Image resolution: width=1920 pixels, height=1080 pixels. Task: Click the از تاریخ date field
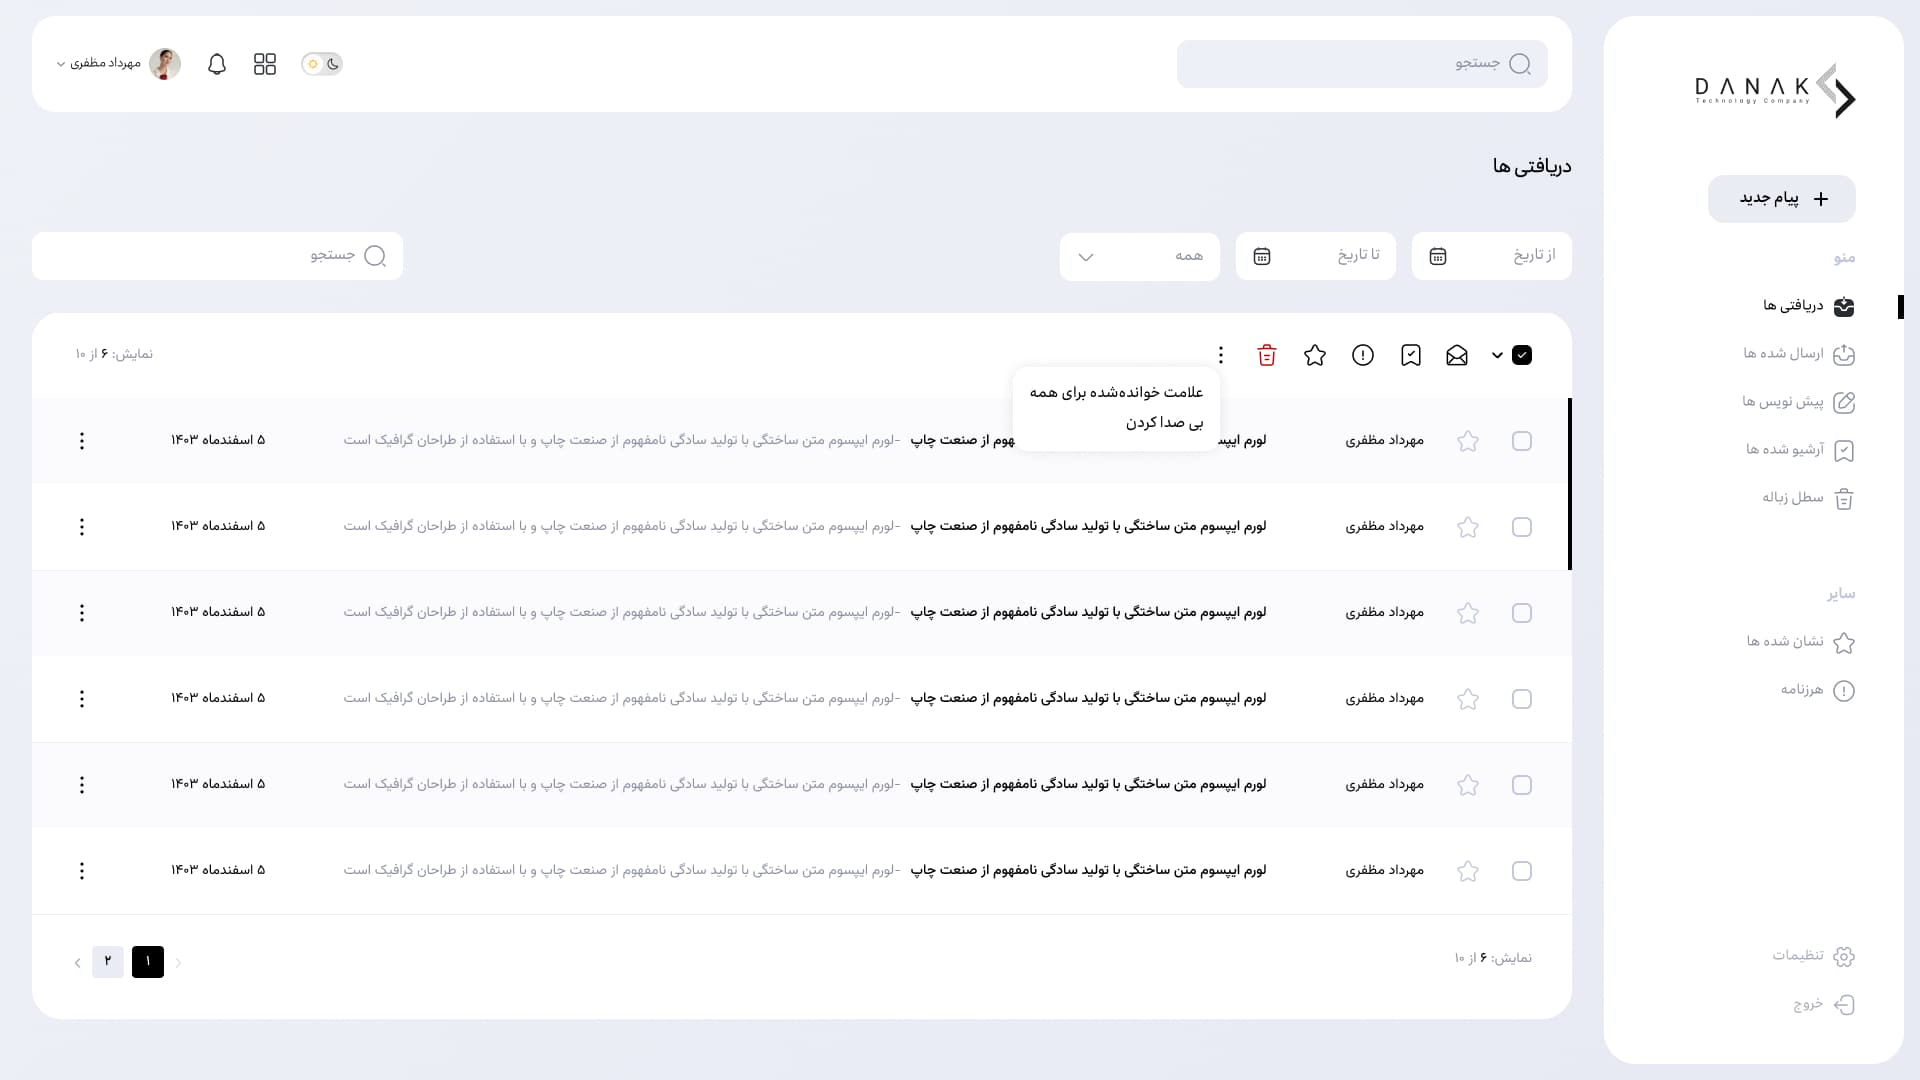click(x=1491, y=256)
